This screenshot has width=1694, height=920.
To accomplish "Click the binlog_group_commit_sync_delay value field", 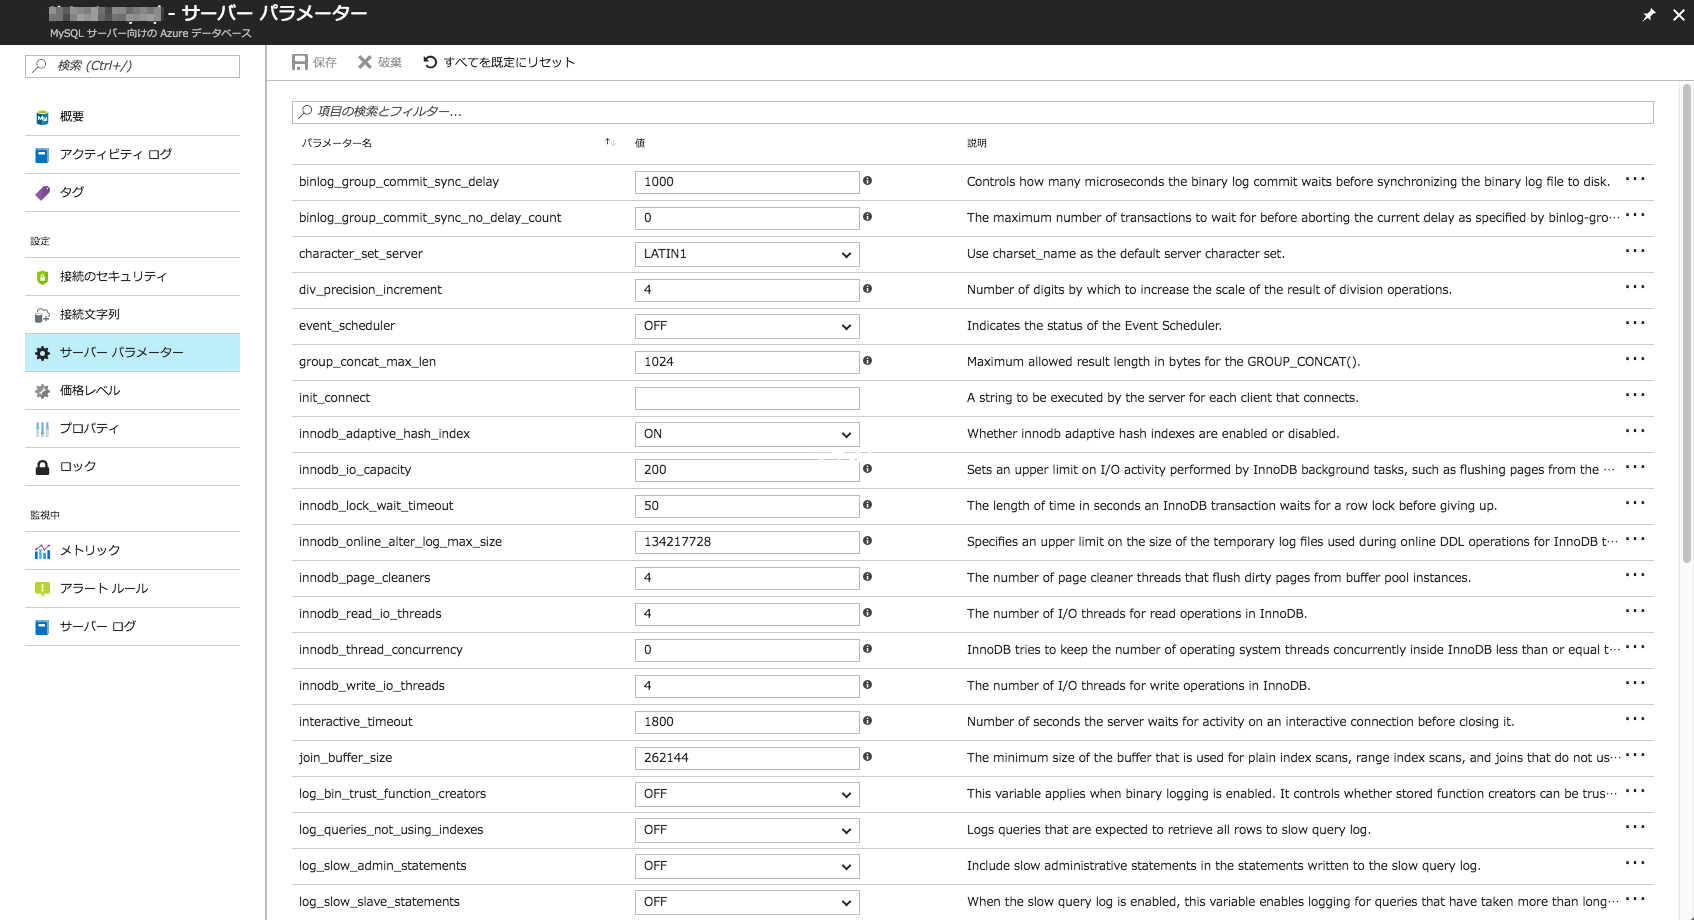I will coord(747,182).
